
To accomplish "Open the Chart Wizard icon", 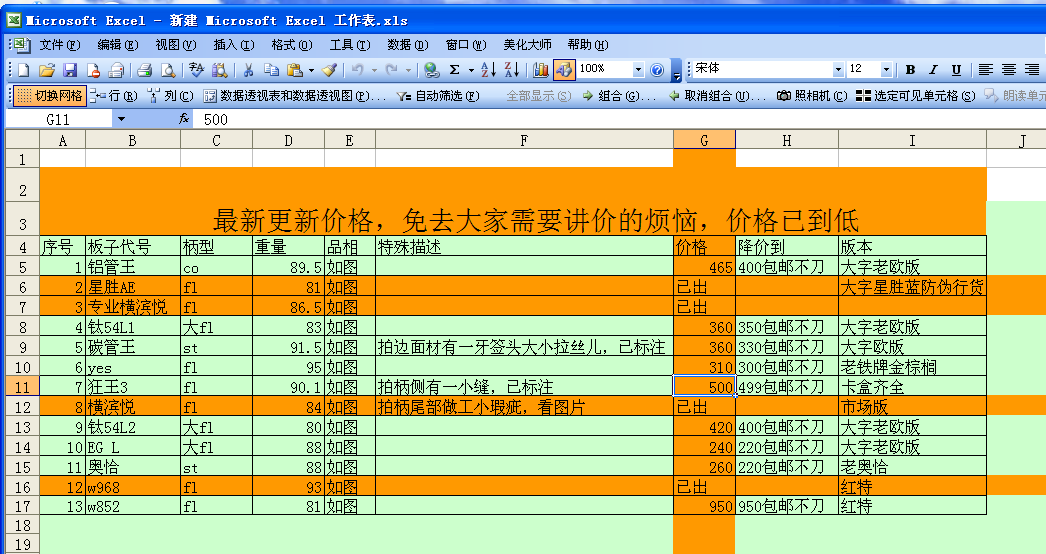I will pyautogui.click(x=541, y=70).
